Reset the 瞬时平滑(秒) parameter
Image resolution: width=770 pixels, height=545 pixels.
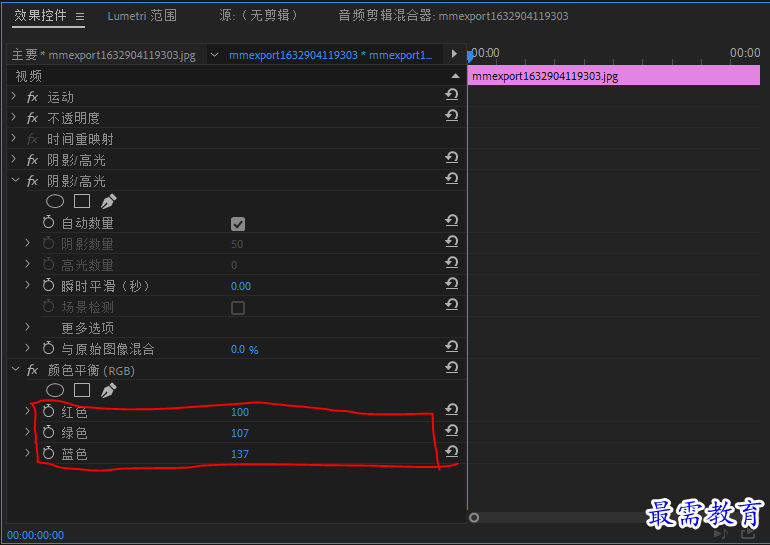tap(452, 283)
